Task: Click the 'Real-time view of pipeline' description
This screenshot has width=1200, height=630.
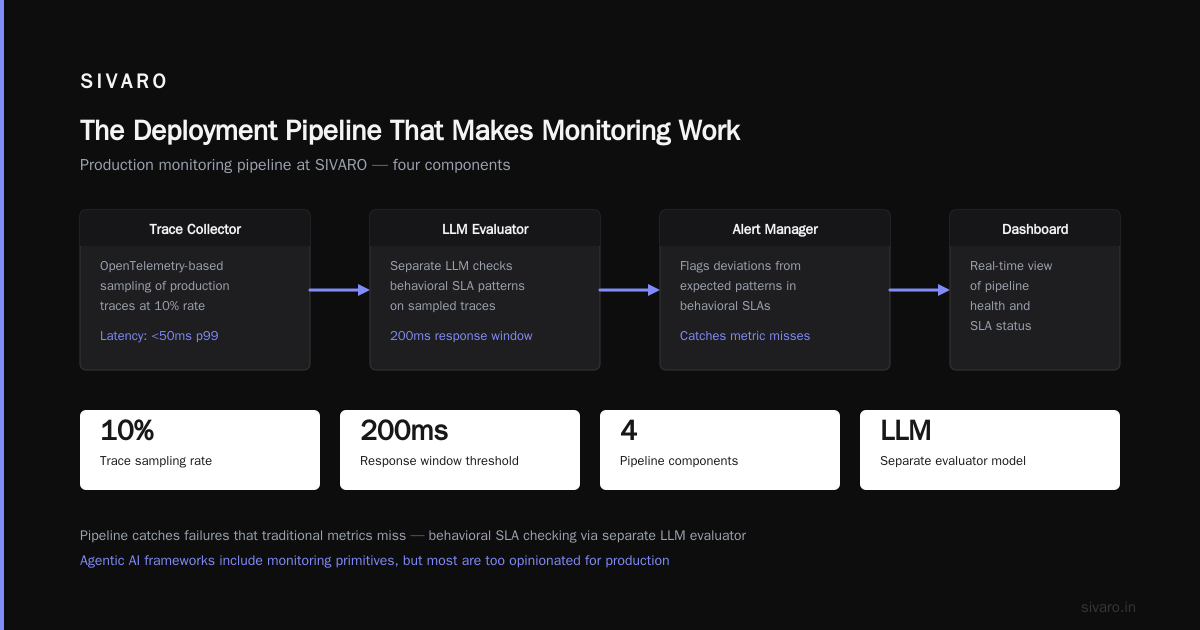Action: click(x=1011, y=296)
